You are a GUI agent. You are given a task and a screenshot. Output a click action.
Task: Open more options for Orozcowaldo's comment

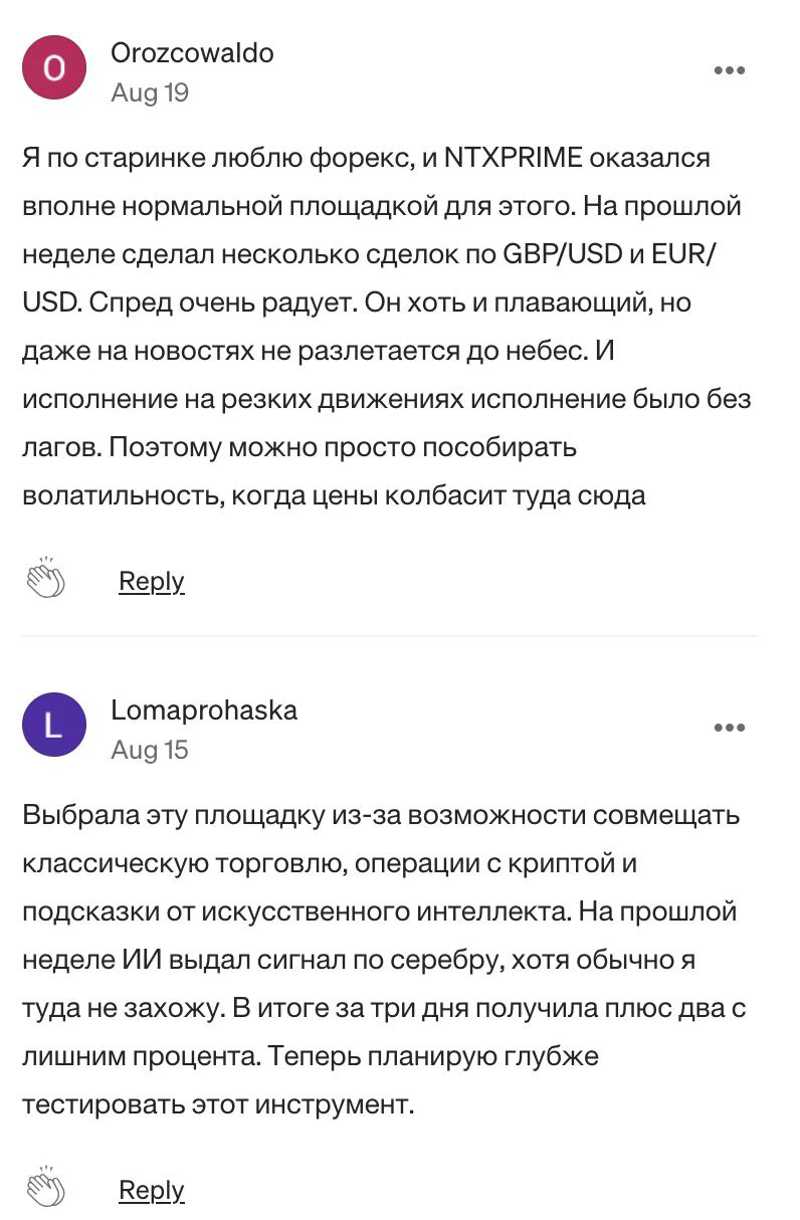click(x=729, y=70)
